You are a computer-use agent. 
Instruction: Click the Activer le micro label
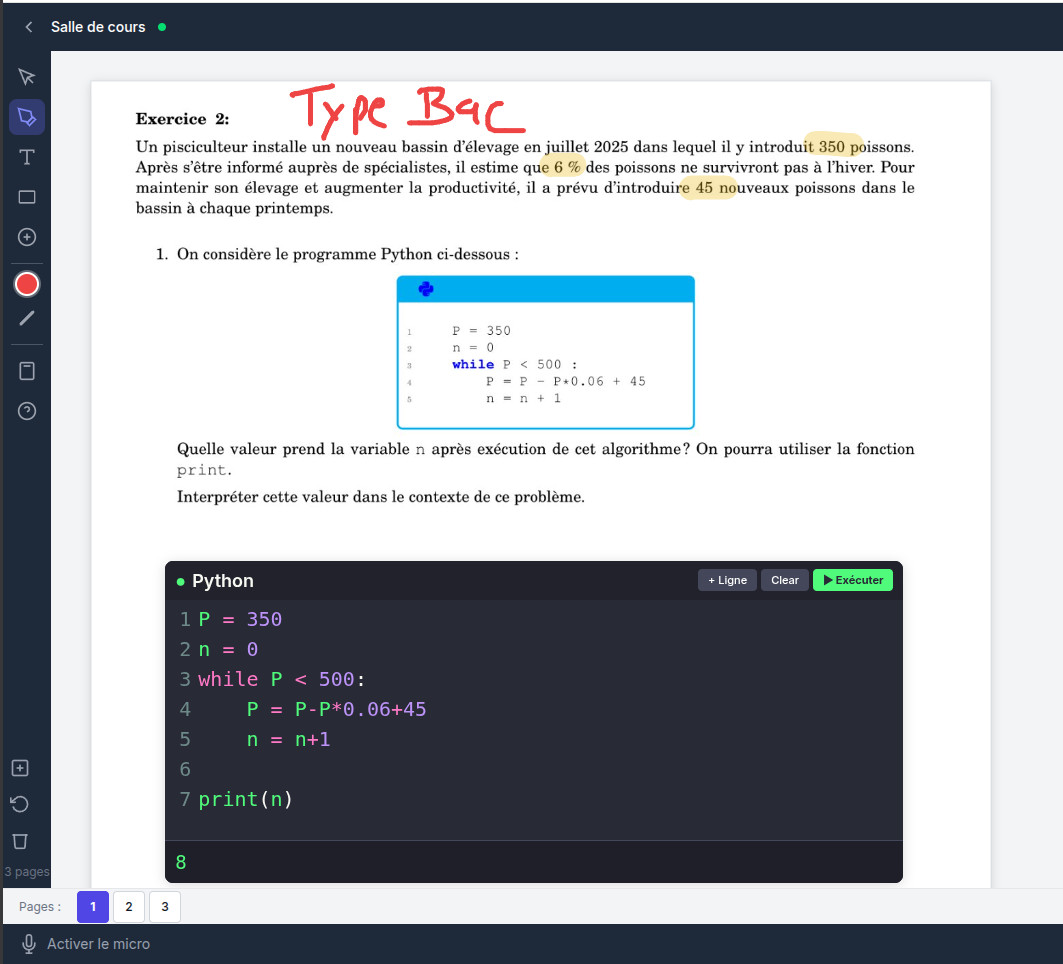point(98,944)
